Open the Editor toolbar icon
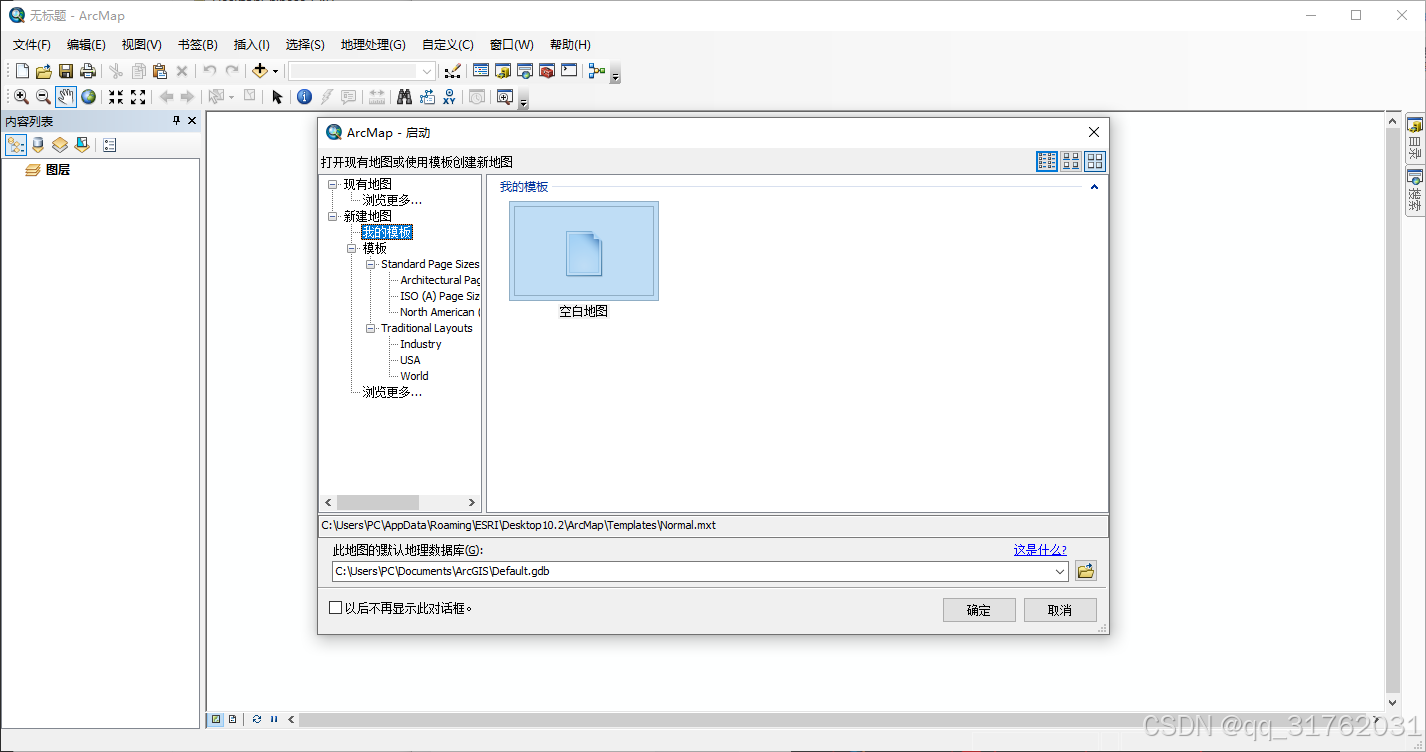1426x752 pixels. point(453,71)
